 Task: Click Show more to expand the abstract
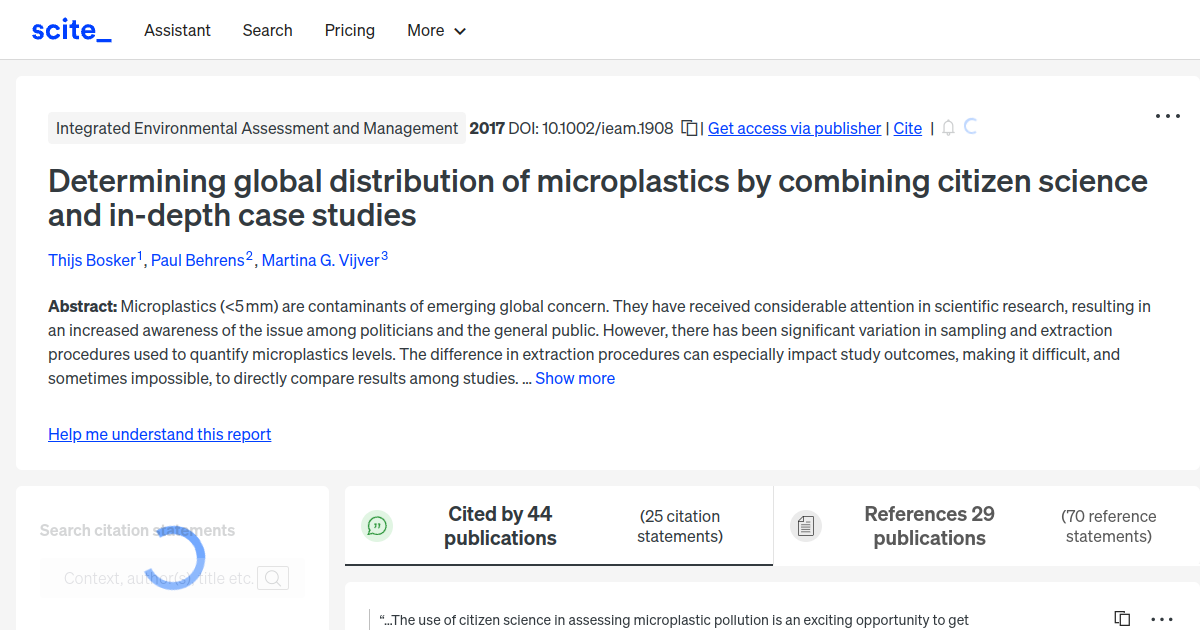click(574, 378)
